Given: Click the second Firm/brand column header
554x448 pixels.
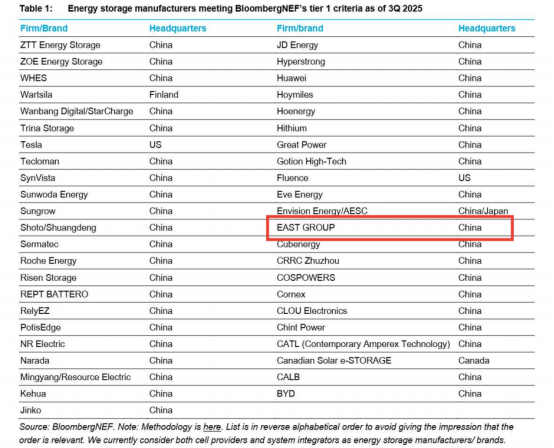Looking at the screenshot, I should coord(300,28).
